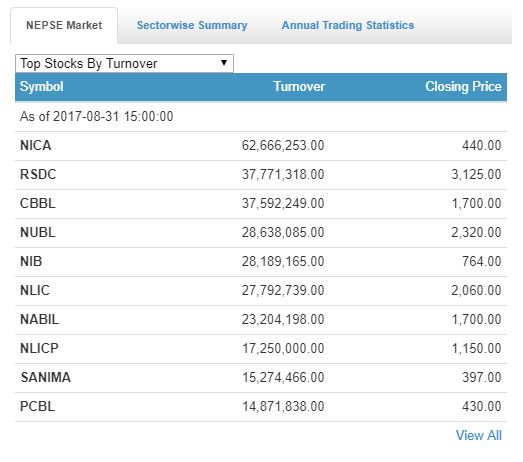The height and width of the screenshot is (462, 523).
Task: Click the Closing Price column header
Action: tap(463, 87)
